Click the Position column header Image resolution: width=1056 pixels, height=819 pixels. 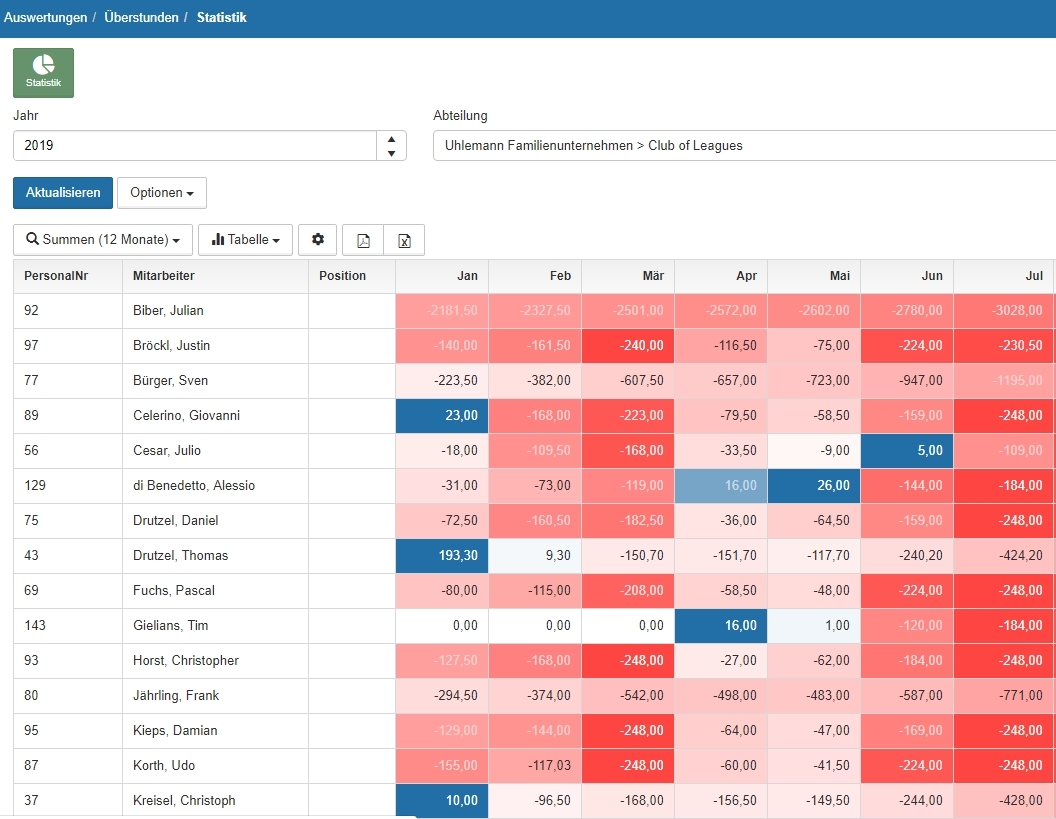[342, 276]
